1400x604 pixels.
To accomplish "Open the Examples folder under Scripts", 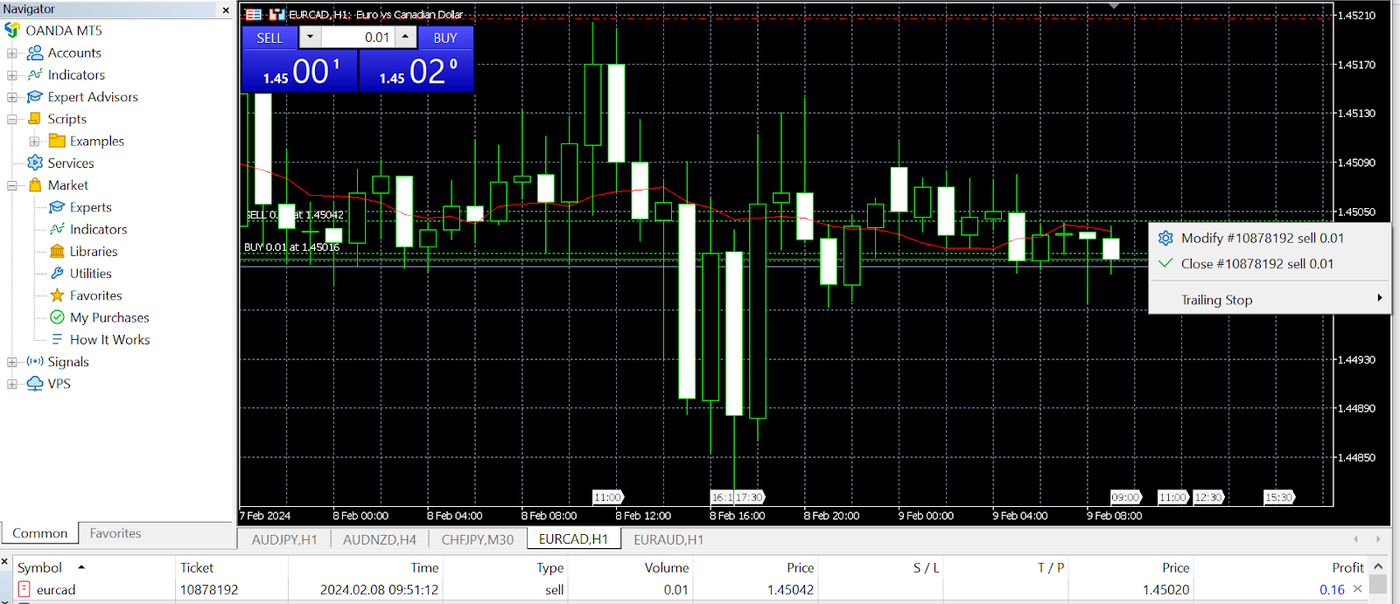I will (x=96, y=140).
